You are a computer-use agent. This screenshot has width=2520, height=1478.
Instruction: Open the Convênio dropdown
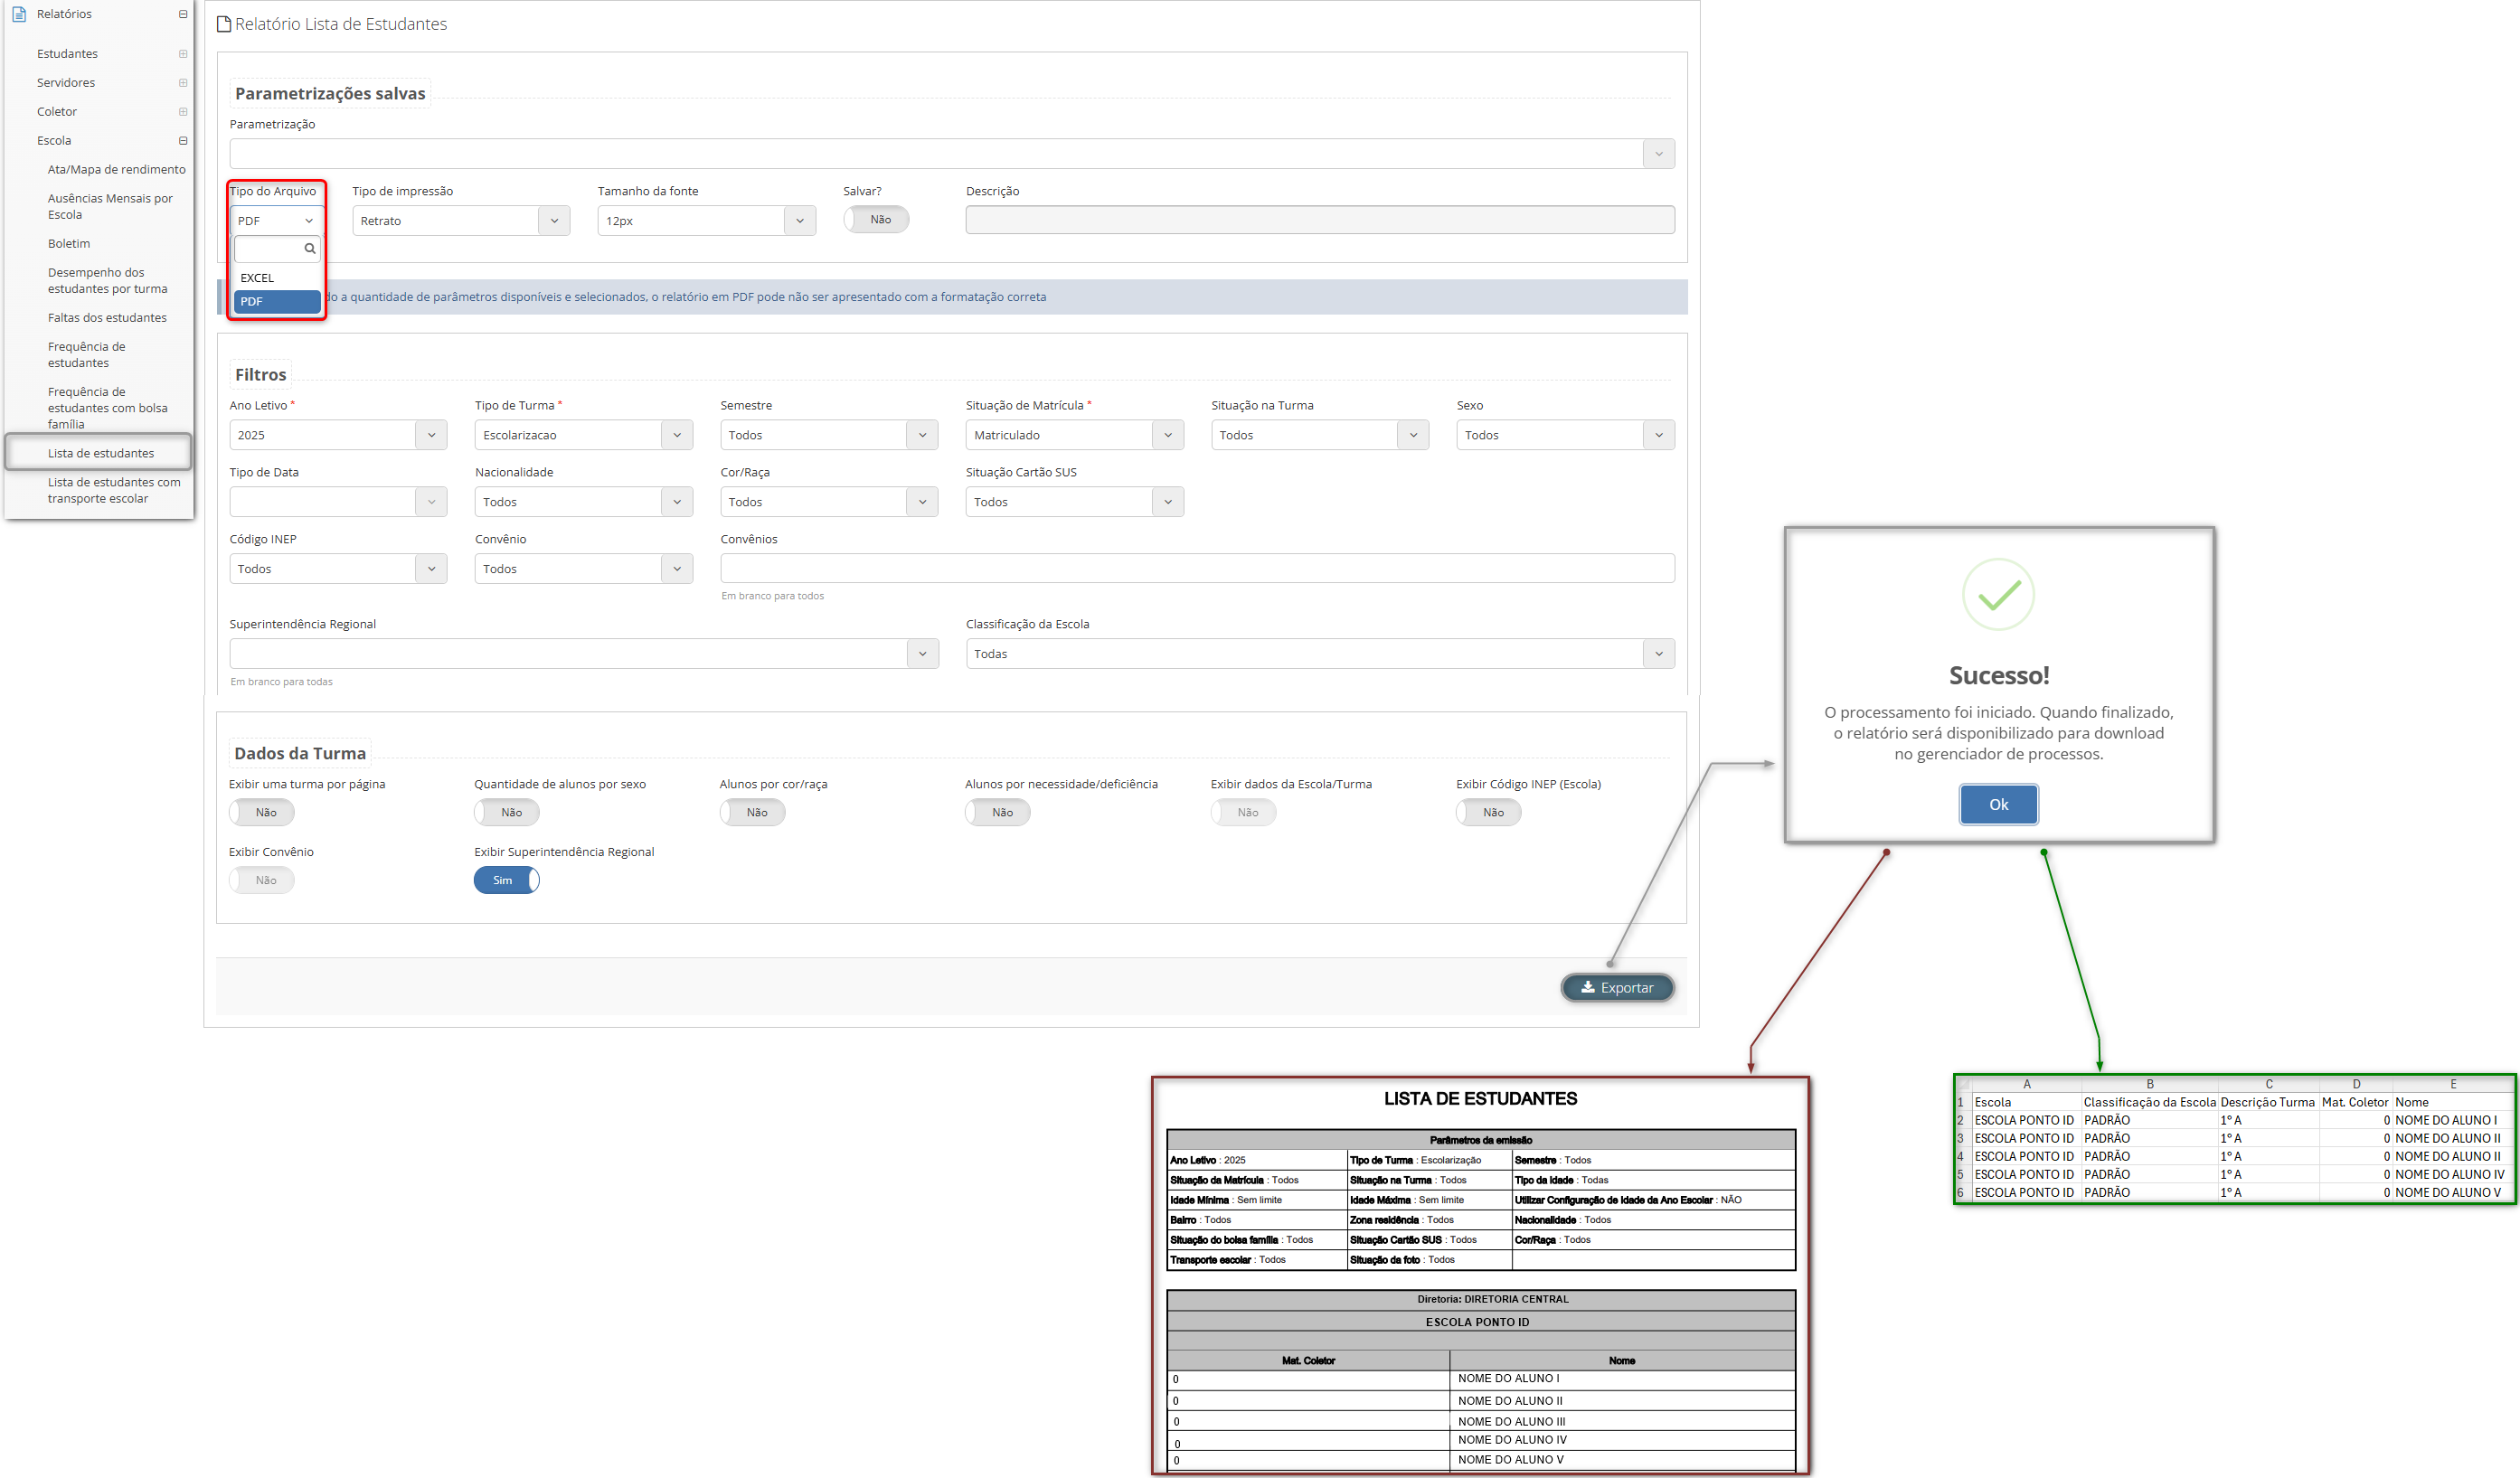point(584,569)
